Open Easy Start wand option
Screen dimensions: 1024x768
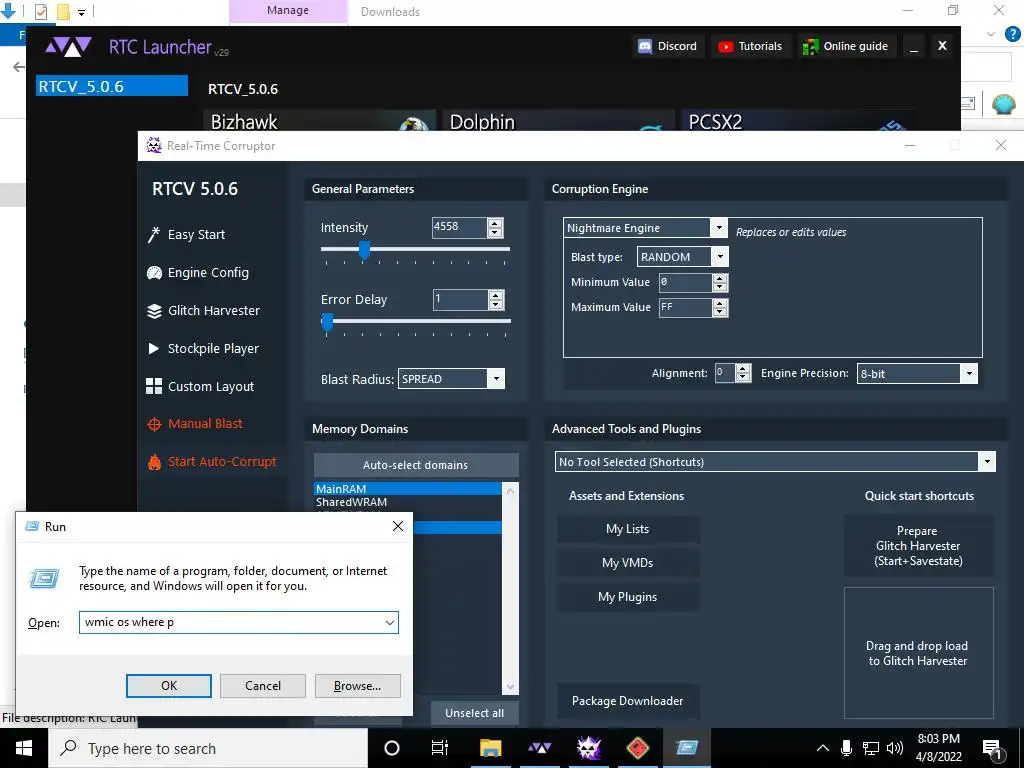pos(187,234)
